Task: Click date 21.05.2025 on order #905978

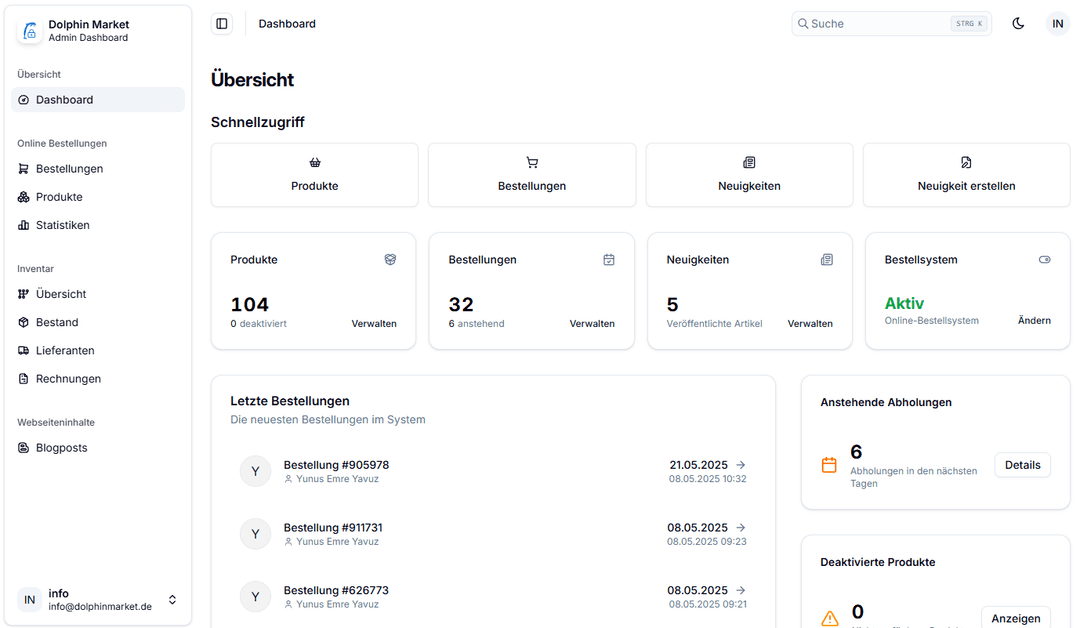Action: click(x=698, y=465)
